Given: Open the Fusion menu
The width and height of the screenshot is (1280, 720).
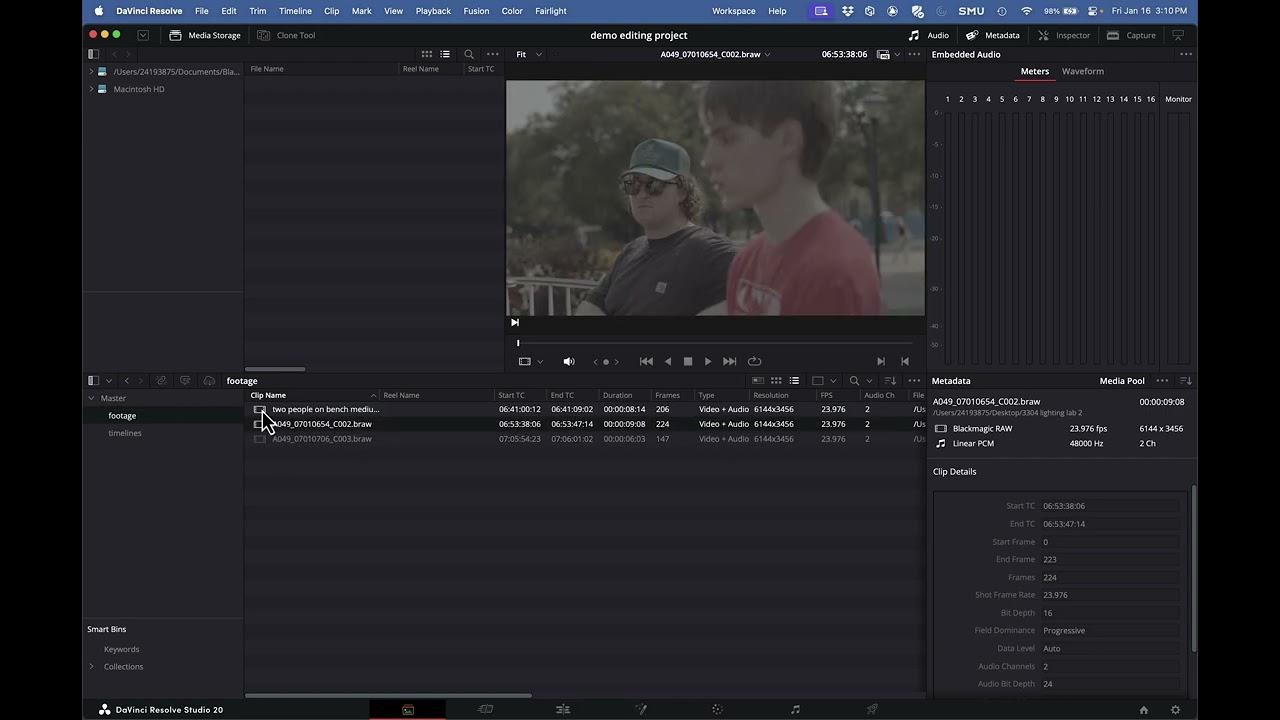Looking at the screenshot, I should pyautogui.click(x=476, y=11).
